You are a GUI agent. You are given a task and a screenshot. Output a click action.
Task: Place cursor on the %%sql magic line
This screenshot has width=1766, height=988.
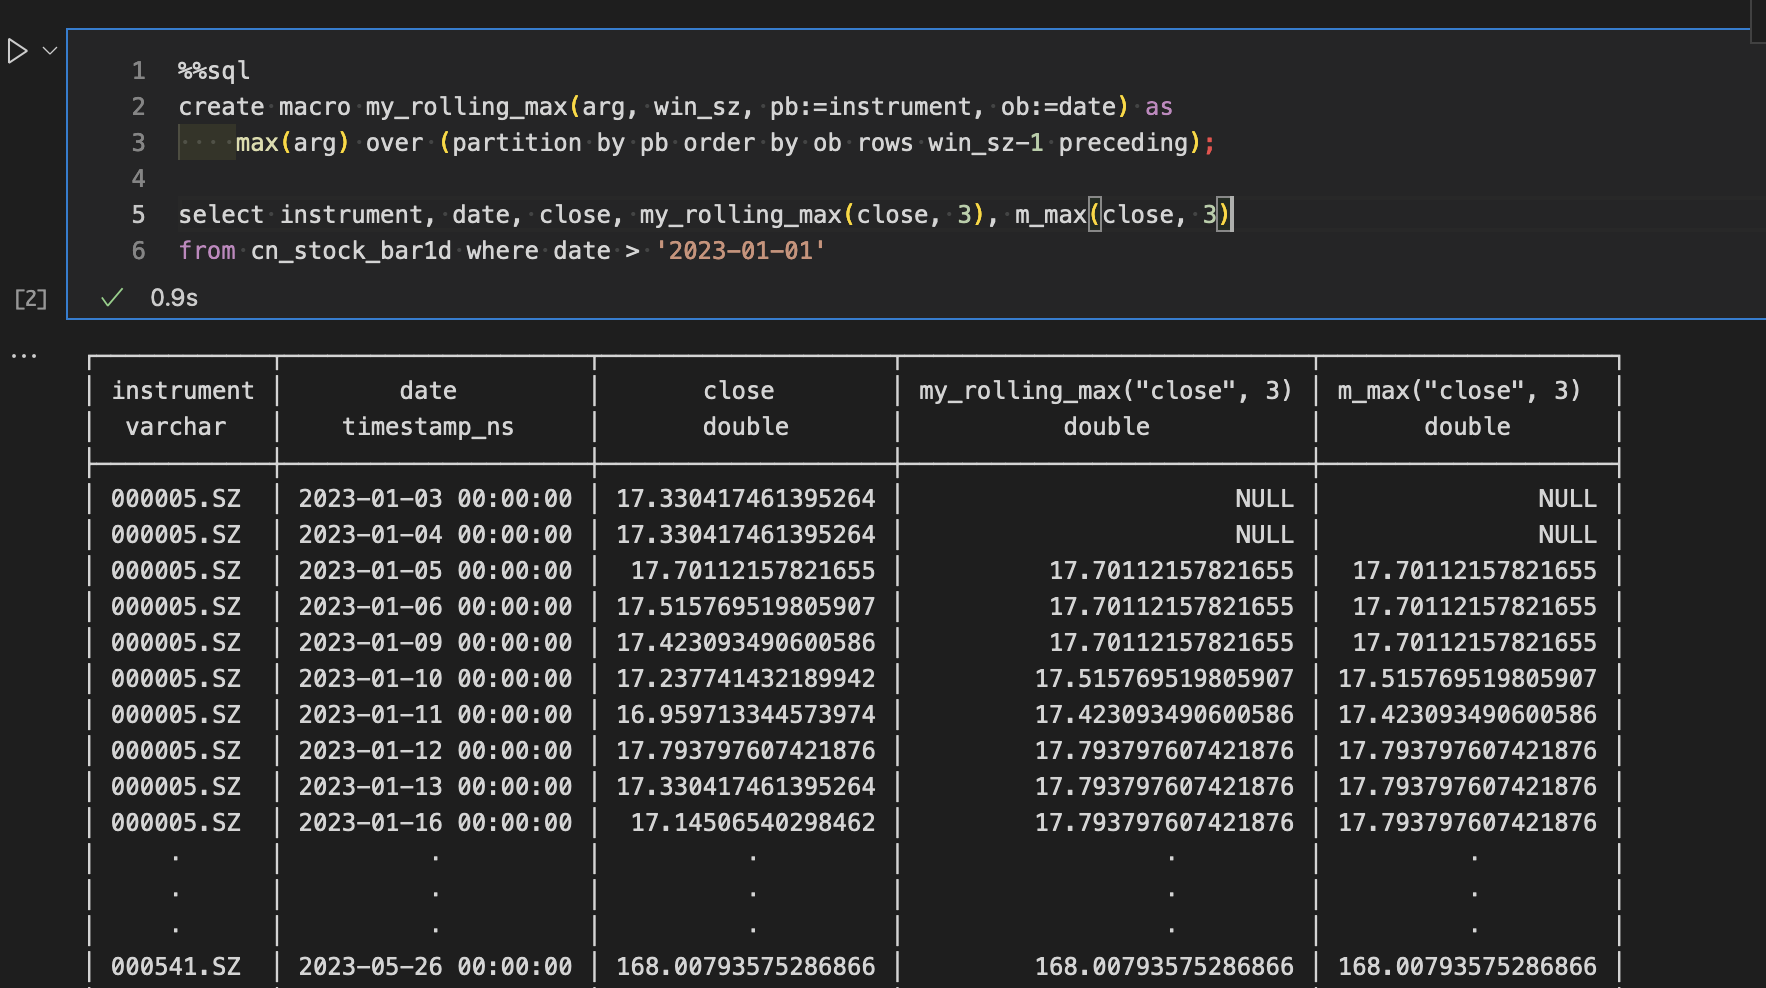click(214, 71)
